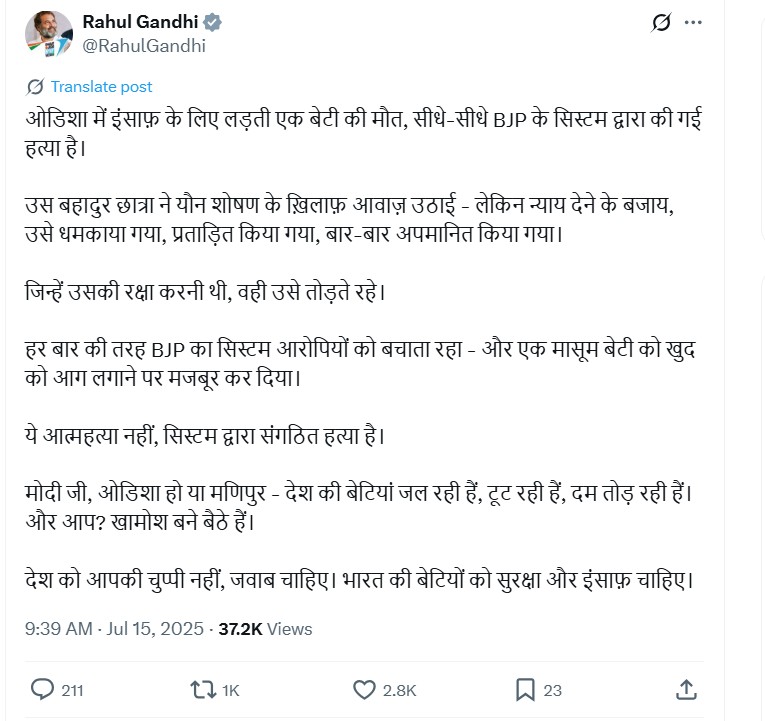Bookmark this post using bookmark icon
This screenshot has height=721, width=765.
(525, 689)
